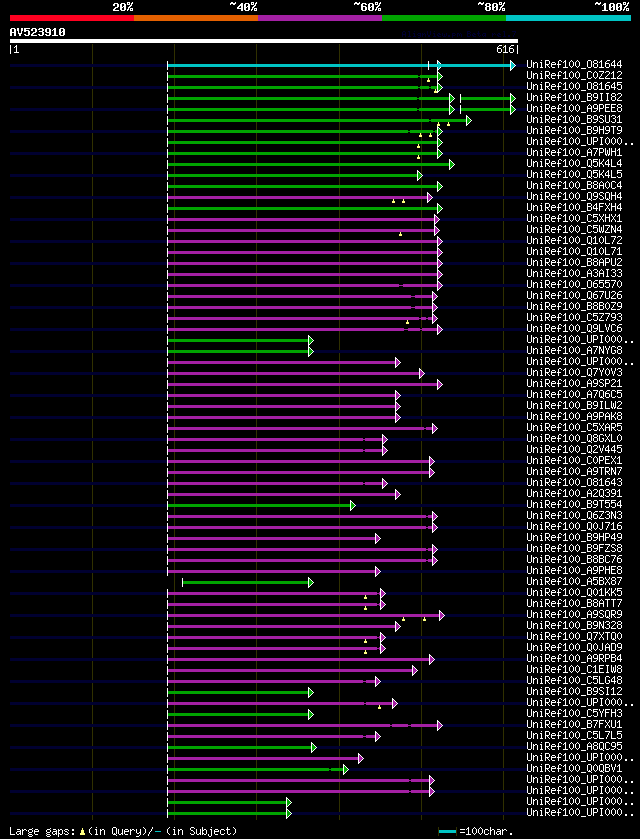Click the UniRef100_C5XHX1 label
This screenshot has height=839, width=640.
point(574,218)
